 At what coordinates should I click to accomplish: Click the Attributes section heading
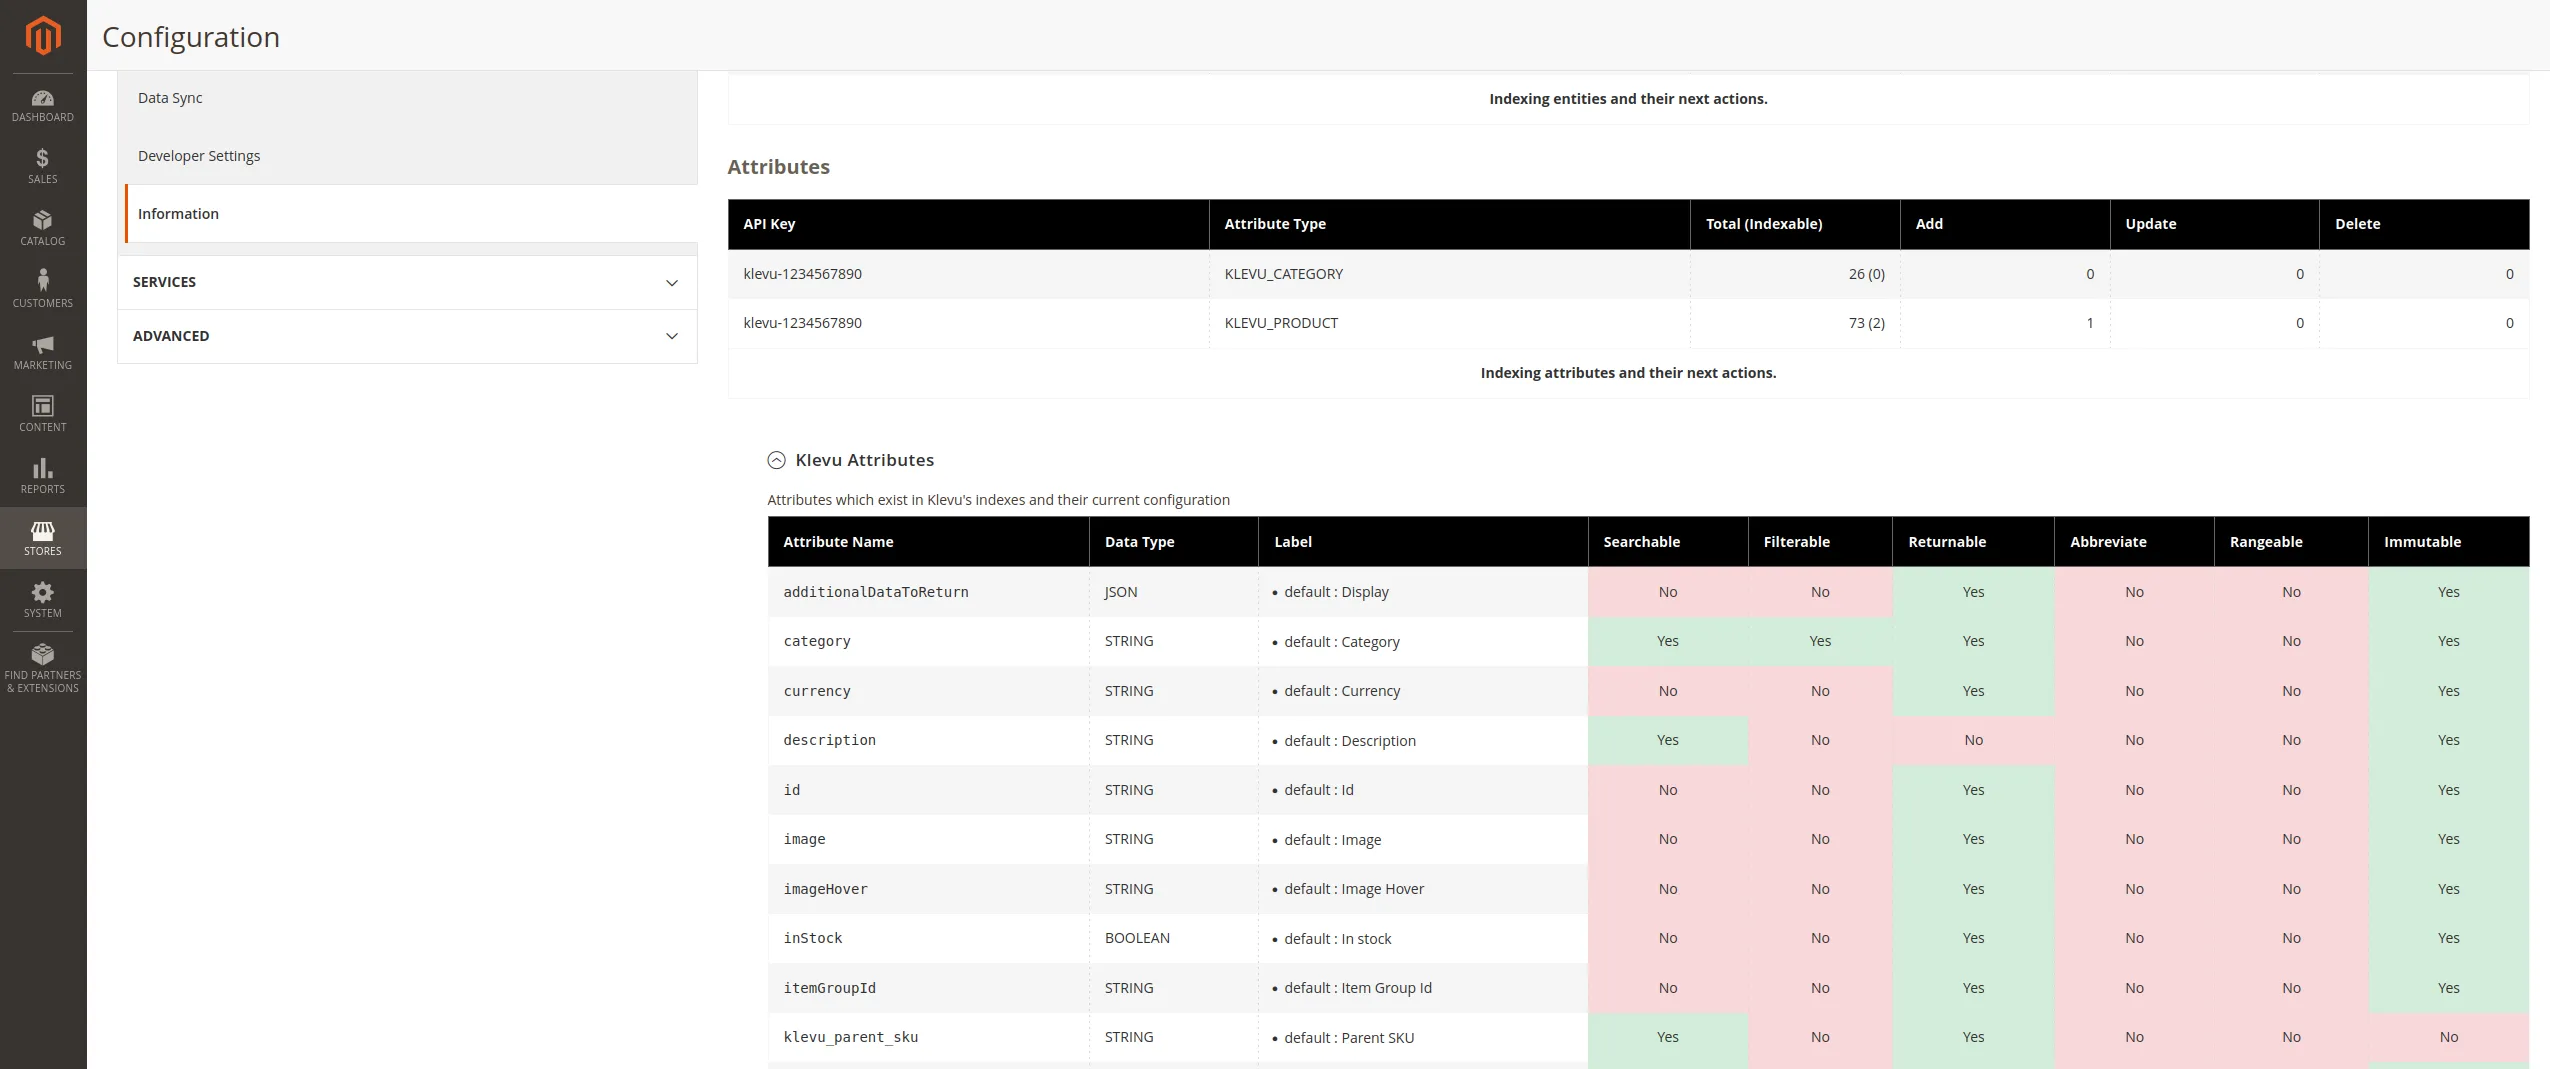pyautogui.click(x=778, y=167)
